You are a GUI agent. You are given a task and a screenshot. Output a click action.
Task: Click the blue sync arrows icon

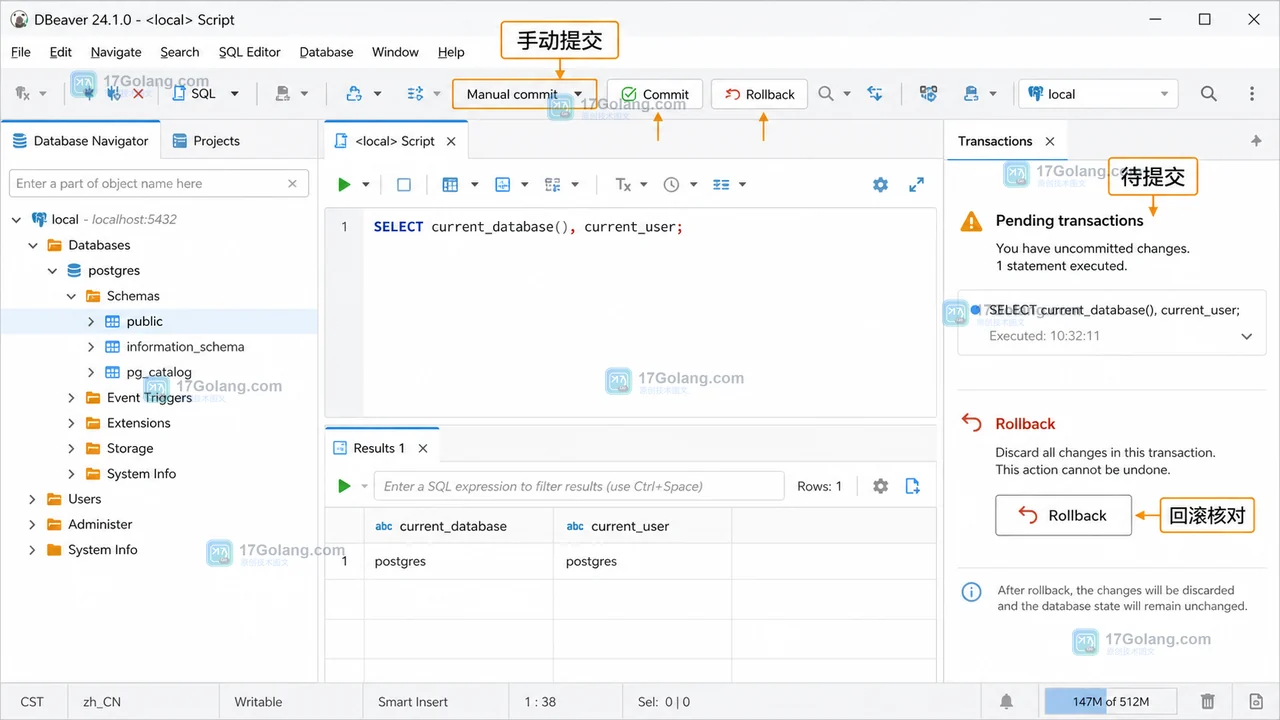pos(875,93)
